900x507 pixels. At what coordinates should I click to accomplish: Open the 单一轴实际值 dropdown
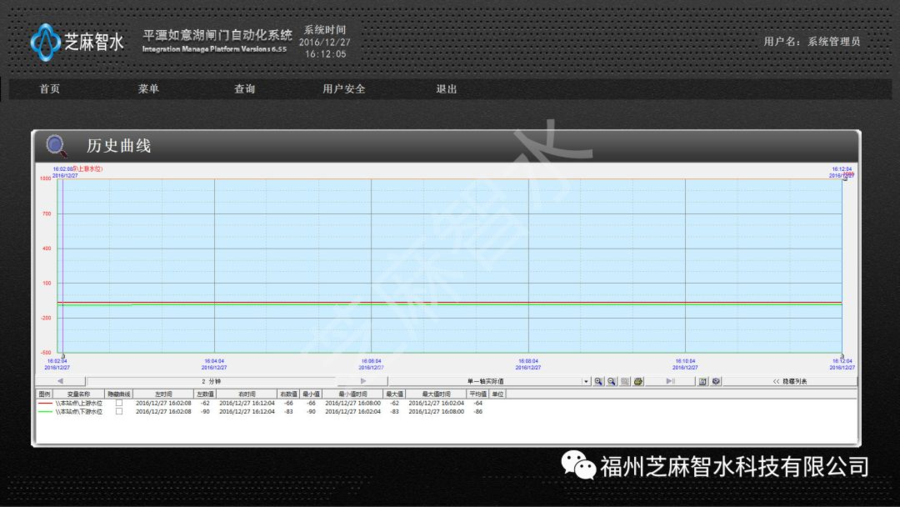point(586,381)
